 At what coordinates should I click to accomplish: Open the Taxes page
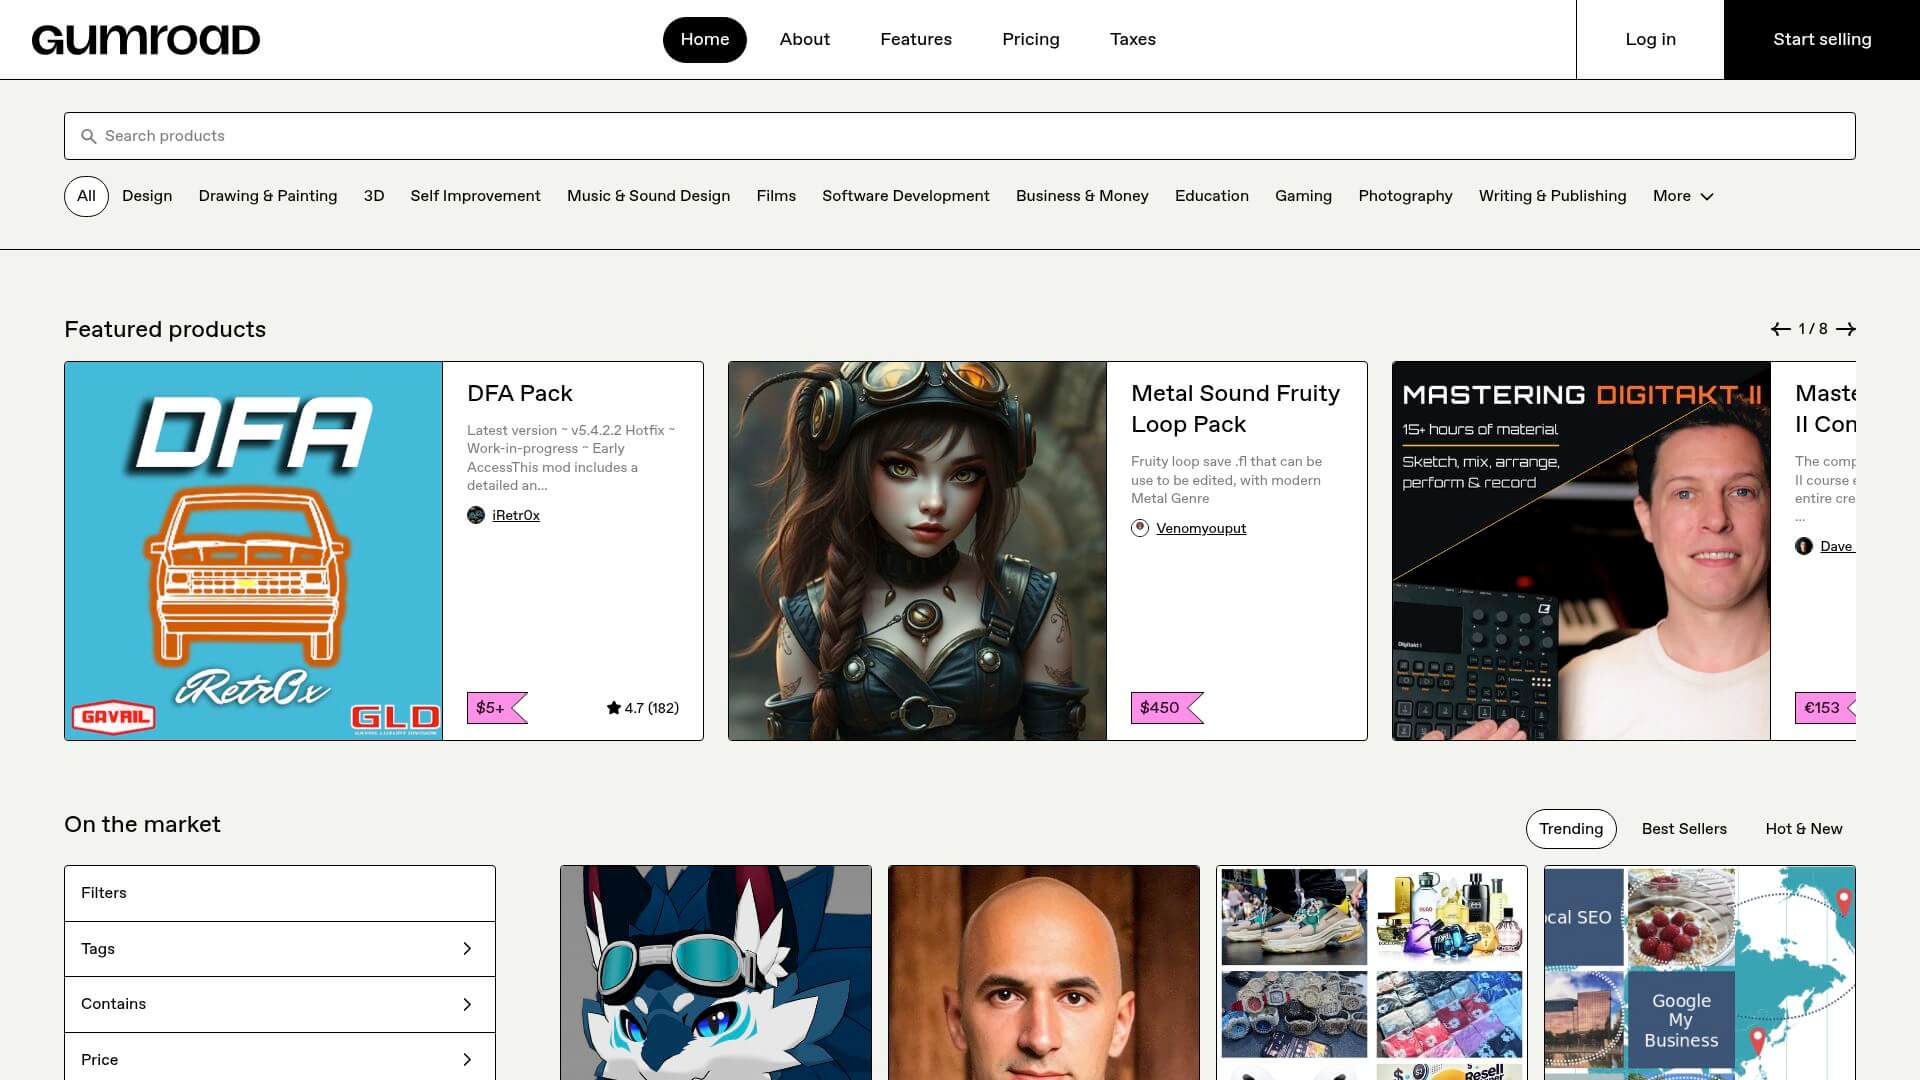click(1133, 40)
